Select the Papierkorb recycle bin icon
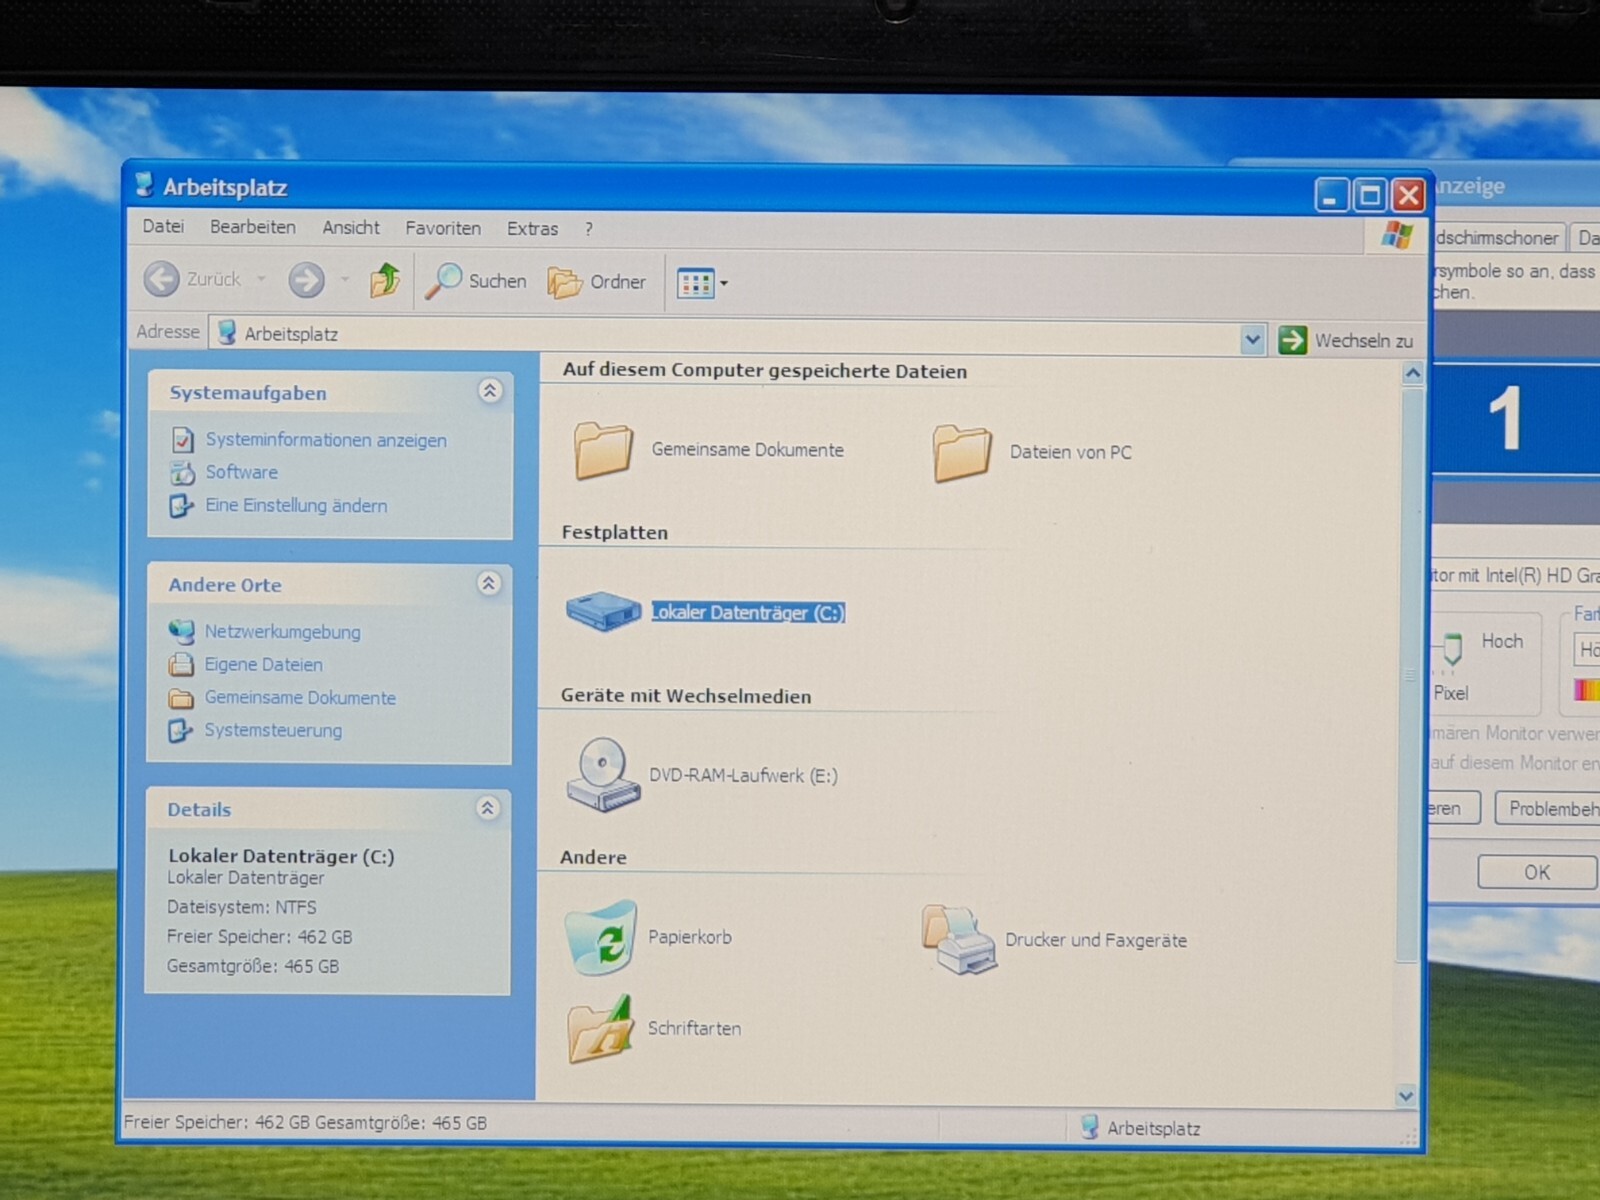The image size is (1600, 1200). click(601, 937)
